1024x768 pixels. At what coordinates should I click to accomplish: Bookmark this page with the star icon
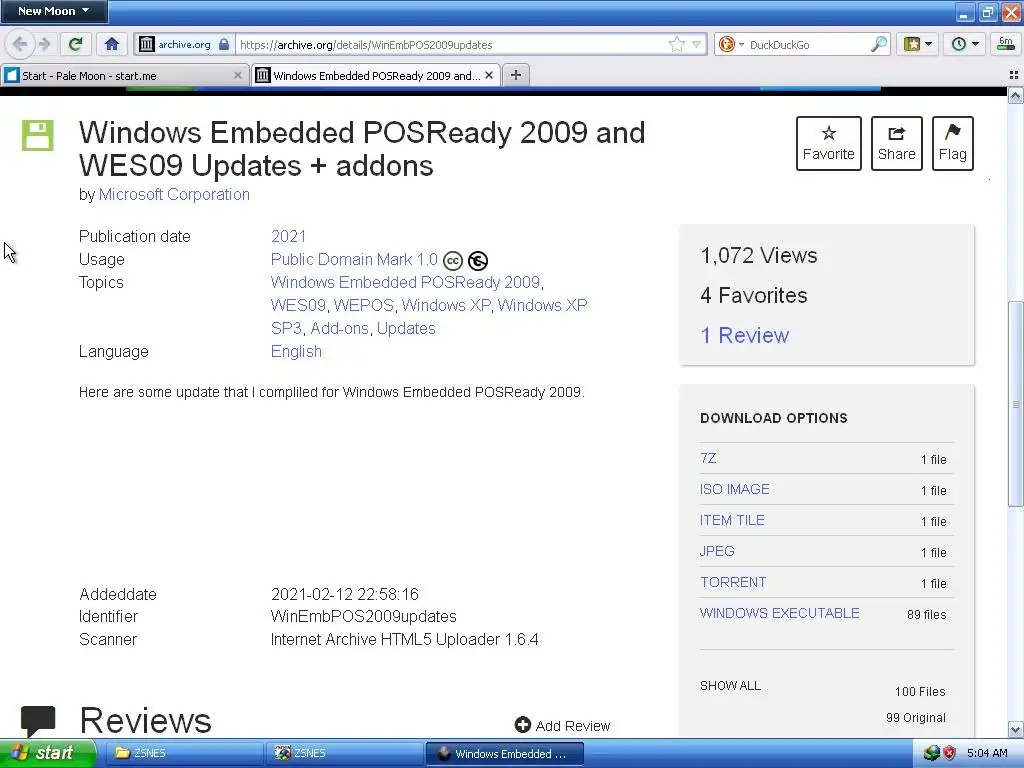[x=677, y=44]
